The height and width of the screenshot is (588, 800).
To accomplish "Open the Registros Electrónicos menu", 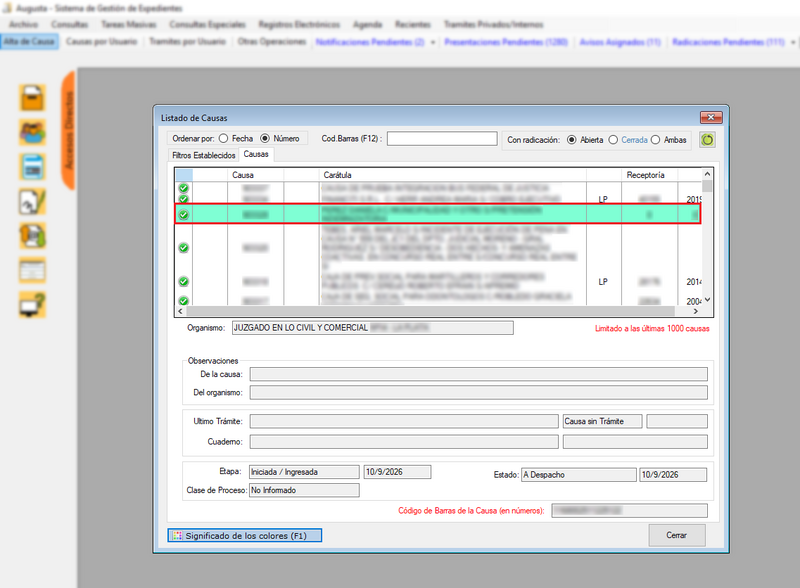I will 299,24.
